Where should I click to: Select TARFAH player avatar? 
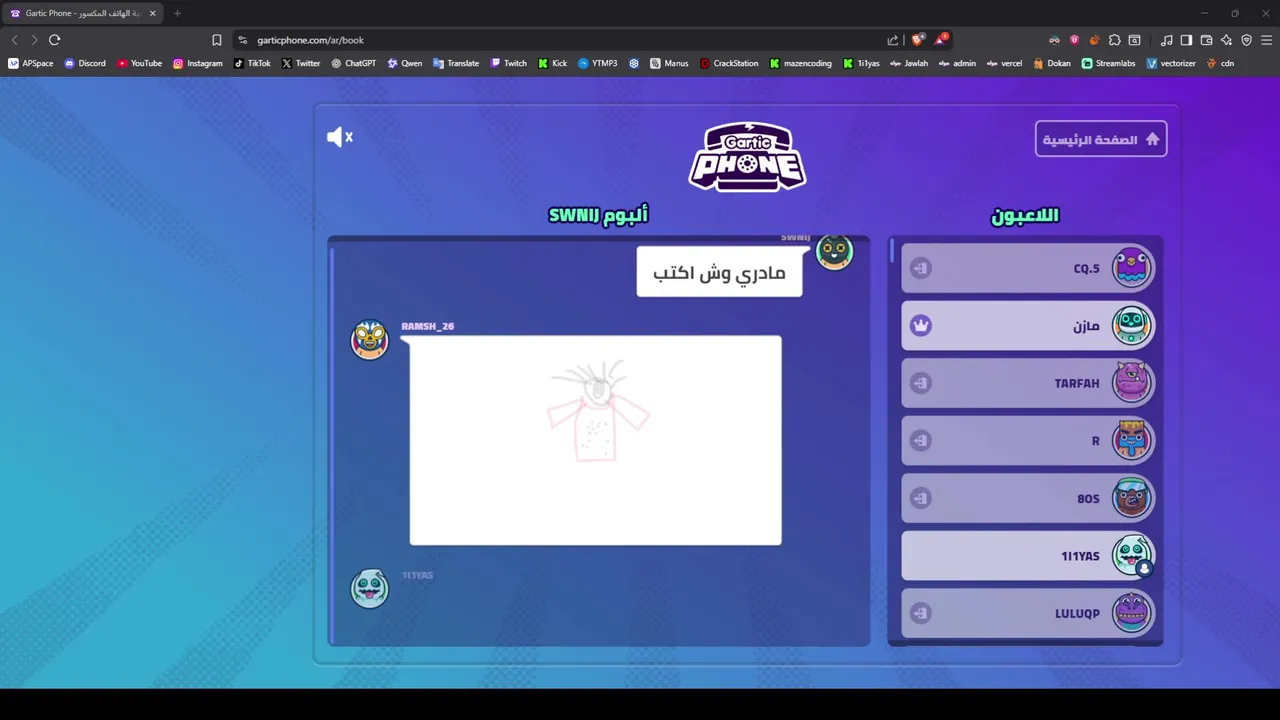[x=1132, y=383]
